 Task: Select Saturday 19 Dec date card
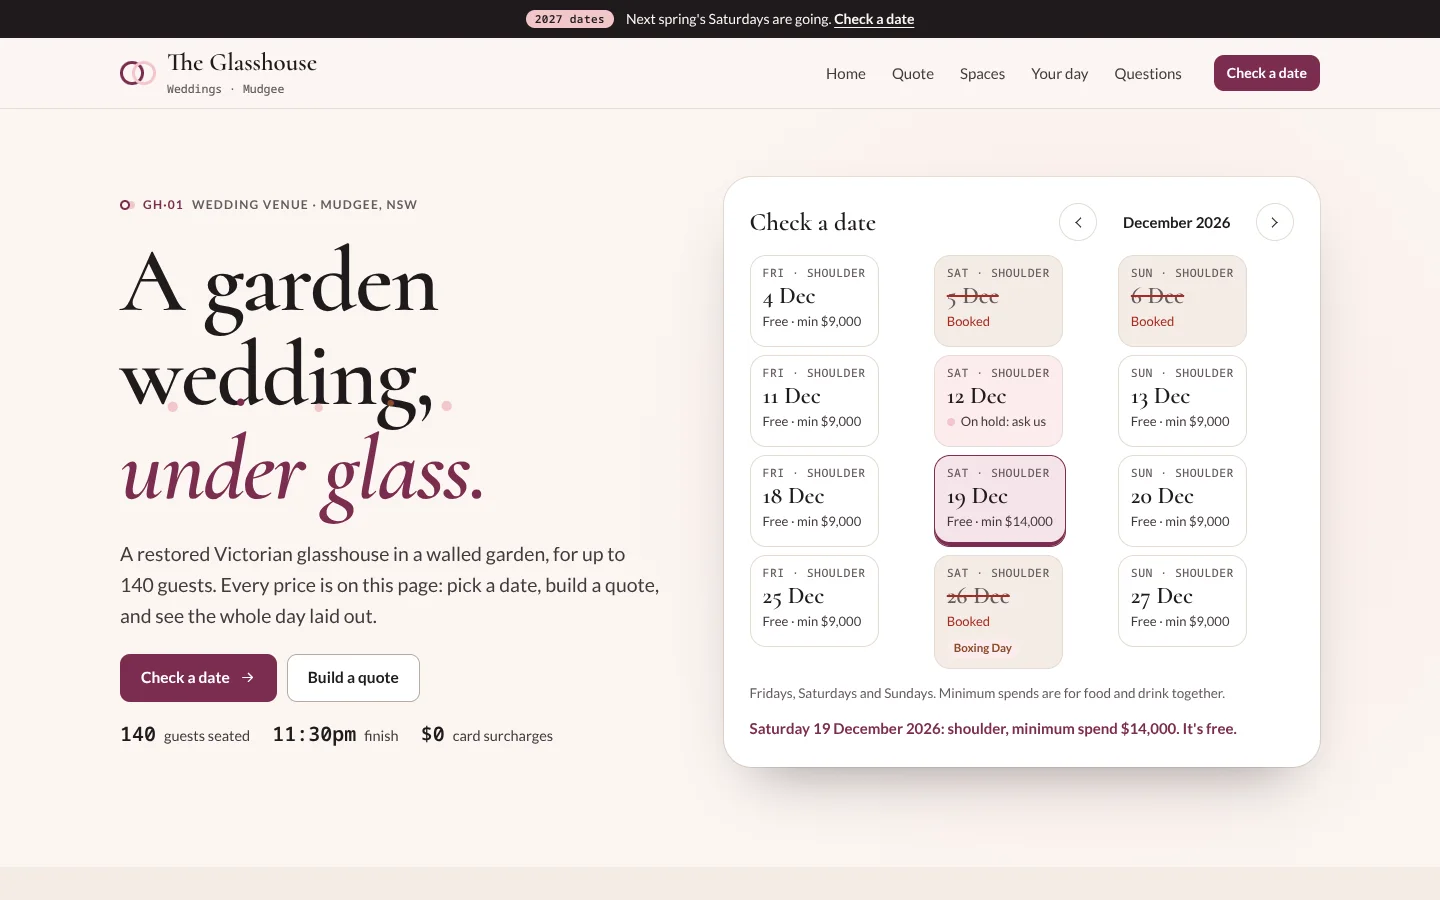coord(1000,501)
